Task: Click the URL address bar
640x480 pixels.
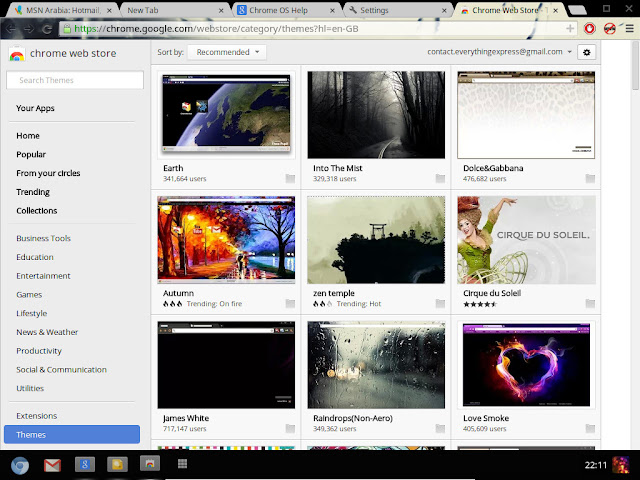Action: pyautogui.click(x=318, y=29)
